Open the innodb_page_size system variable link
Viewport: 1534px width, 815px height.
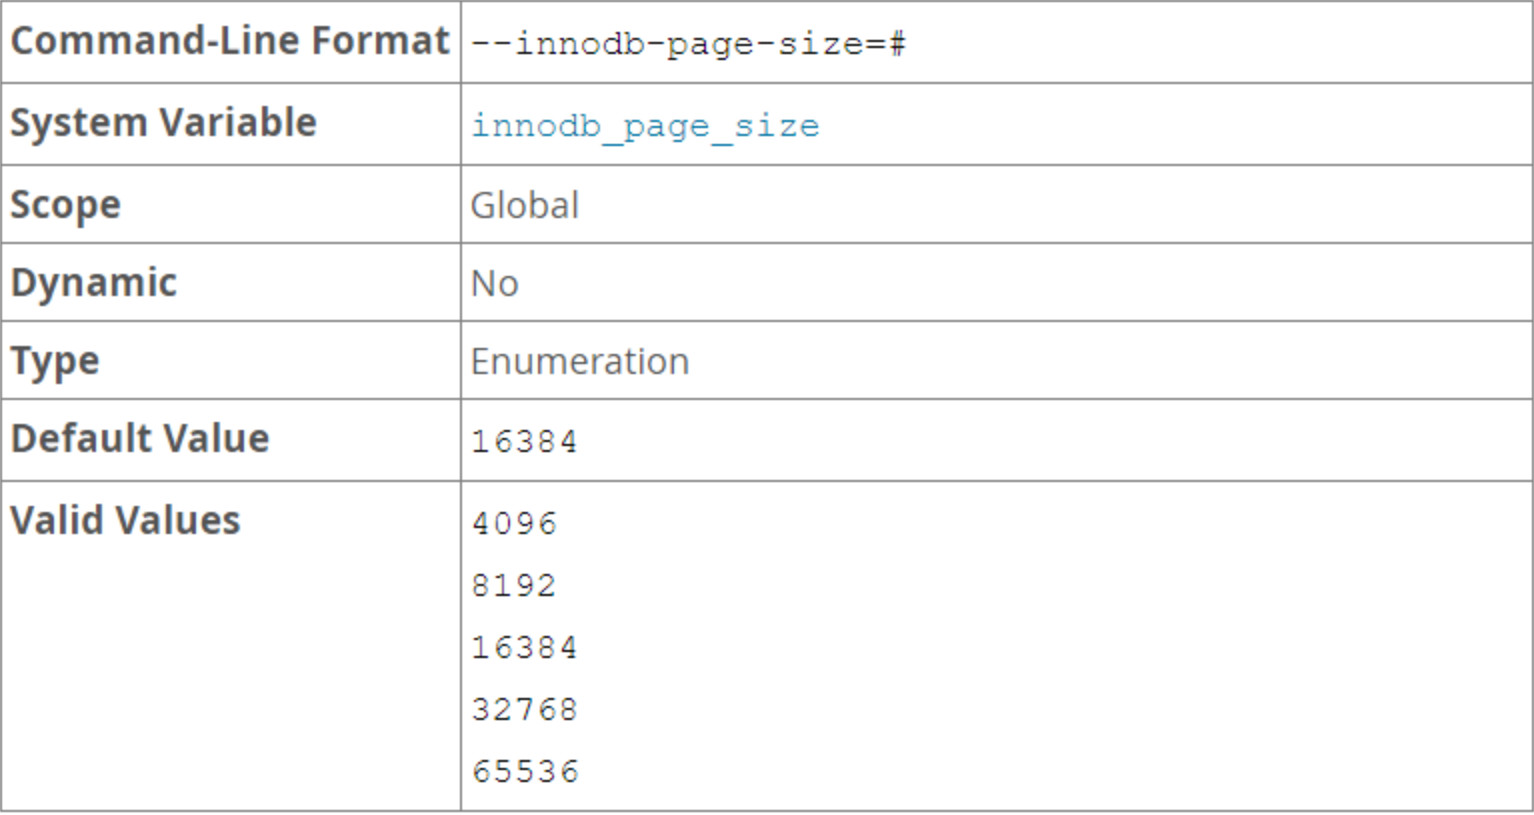pyautogui.click(x=645, y=126)
